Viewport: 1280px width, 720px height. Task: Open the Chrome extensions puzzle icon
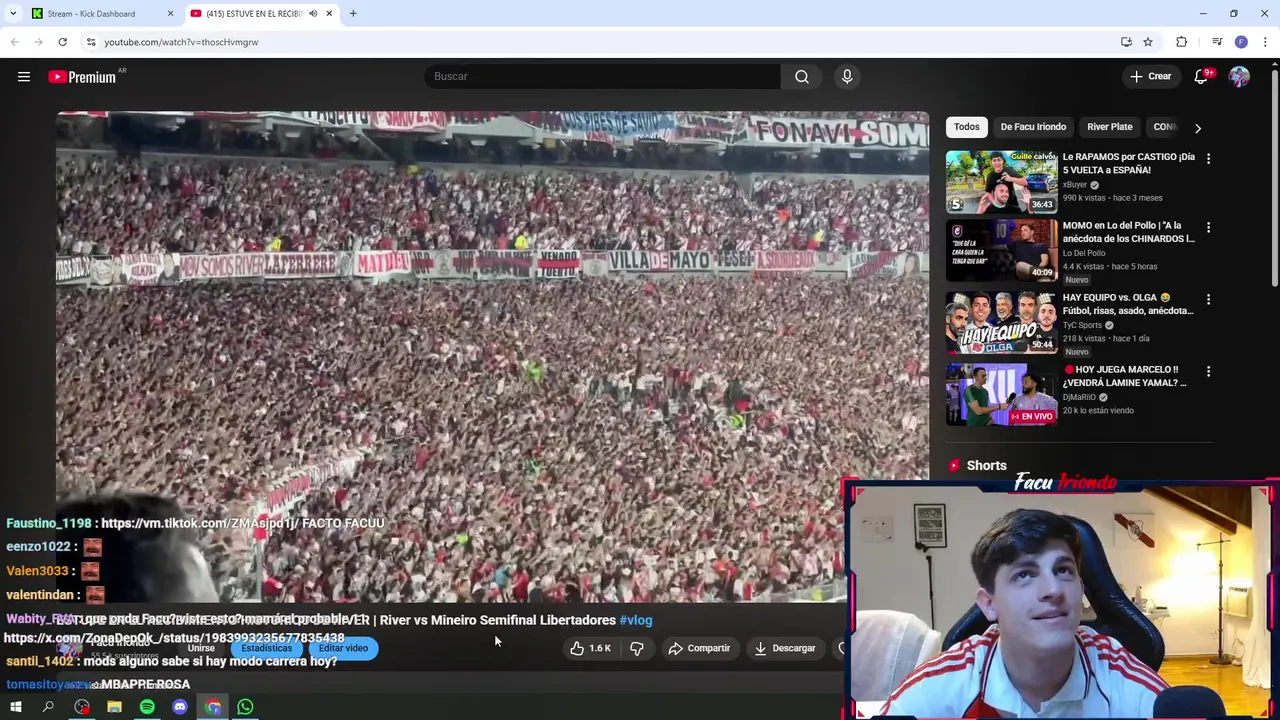(x=1182, y=42)
